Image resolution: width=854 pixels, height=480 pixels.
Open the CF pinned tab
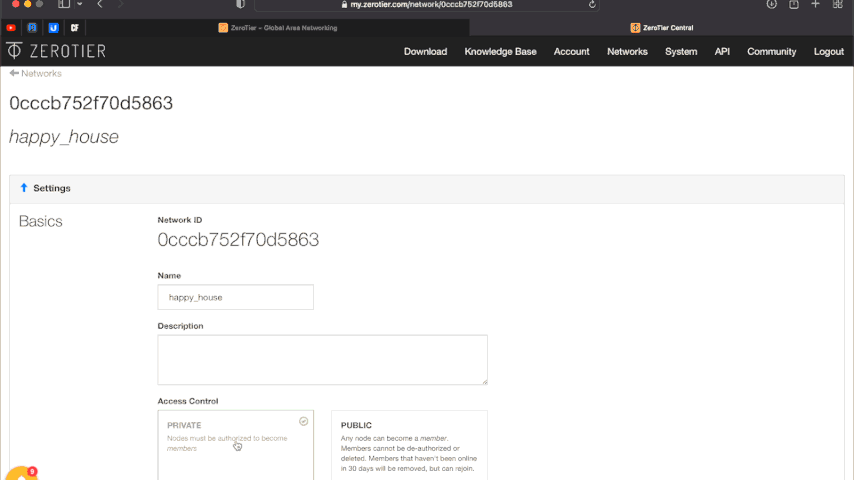coord(75,28)
